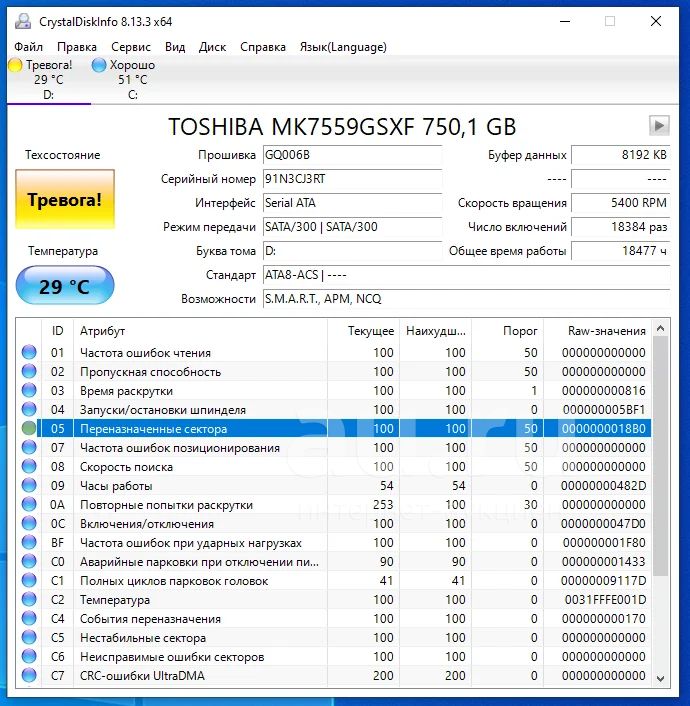Select the yellow status icon for drive D:

point(15,65)
